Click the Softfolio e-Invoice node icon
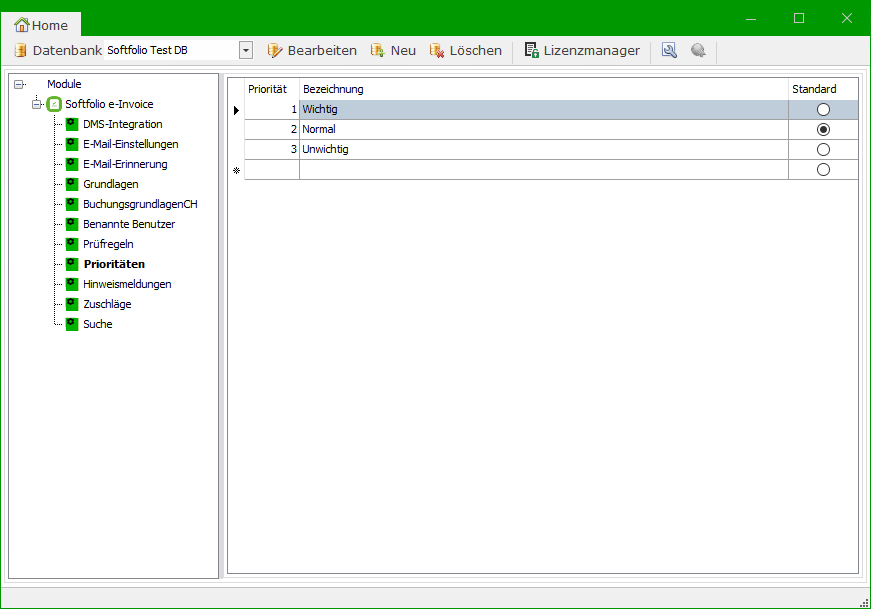Viewport: 871px width, 609px height. point(54,104)
